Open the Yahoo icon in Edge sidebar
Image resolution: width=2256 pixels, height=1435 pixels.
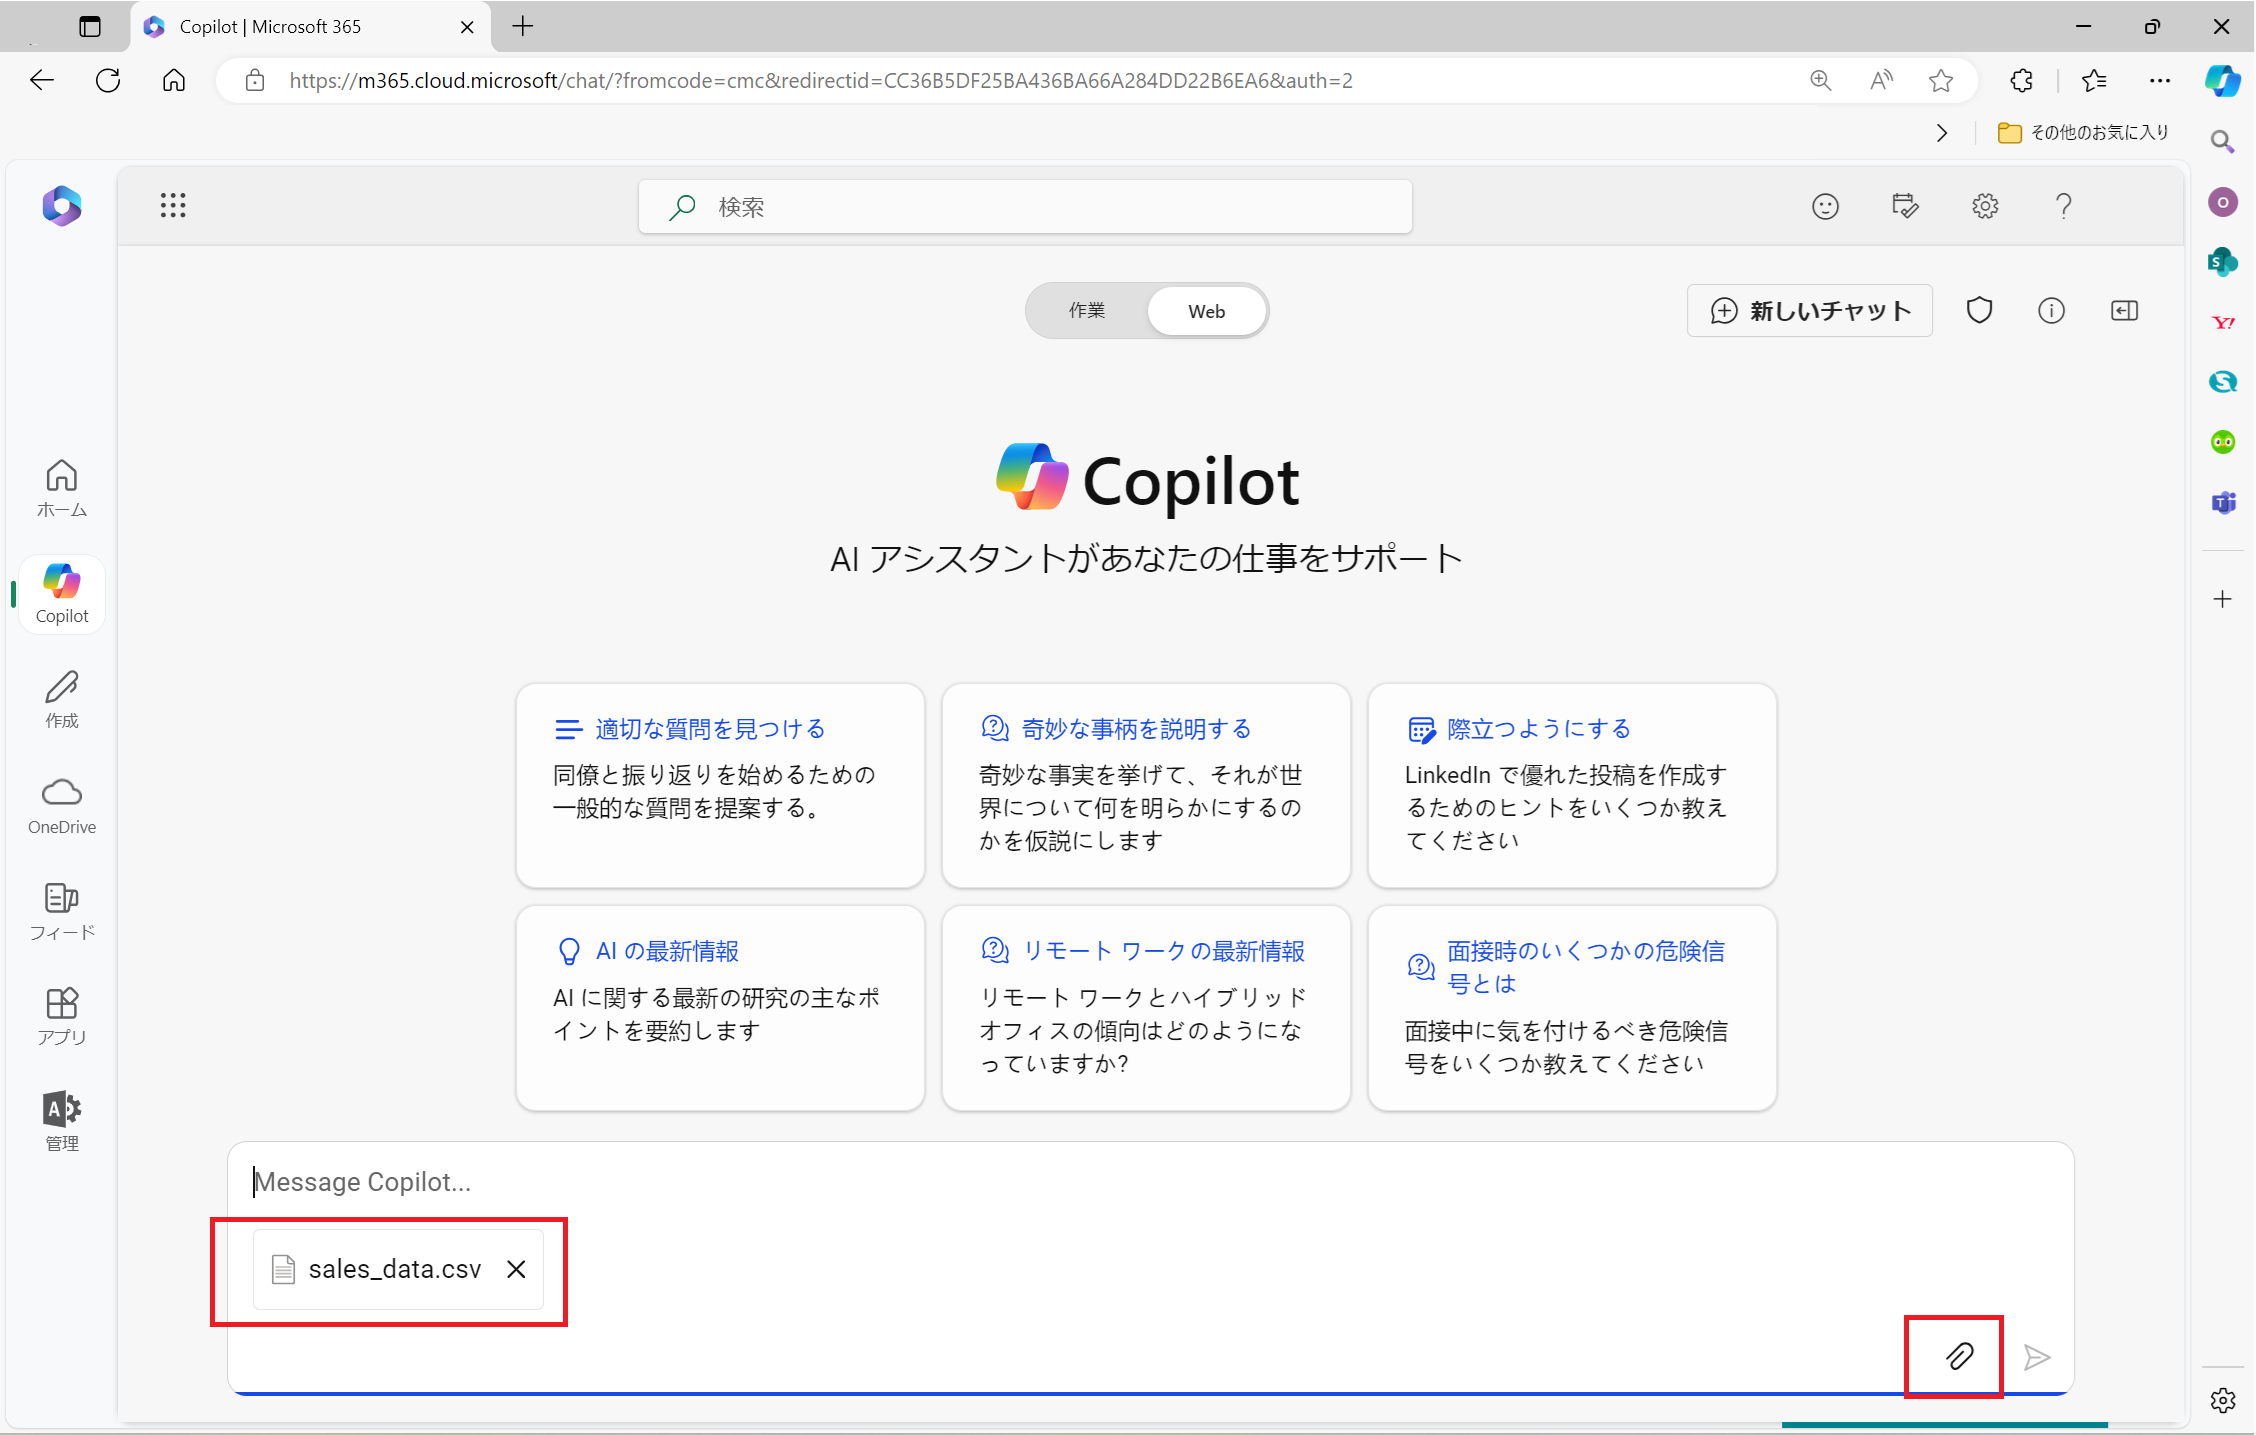(x=2222, y=322)
